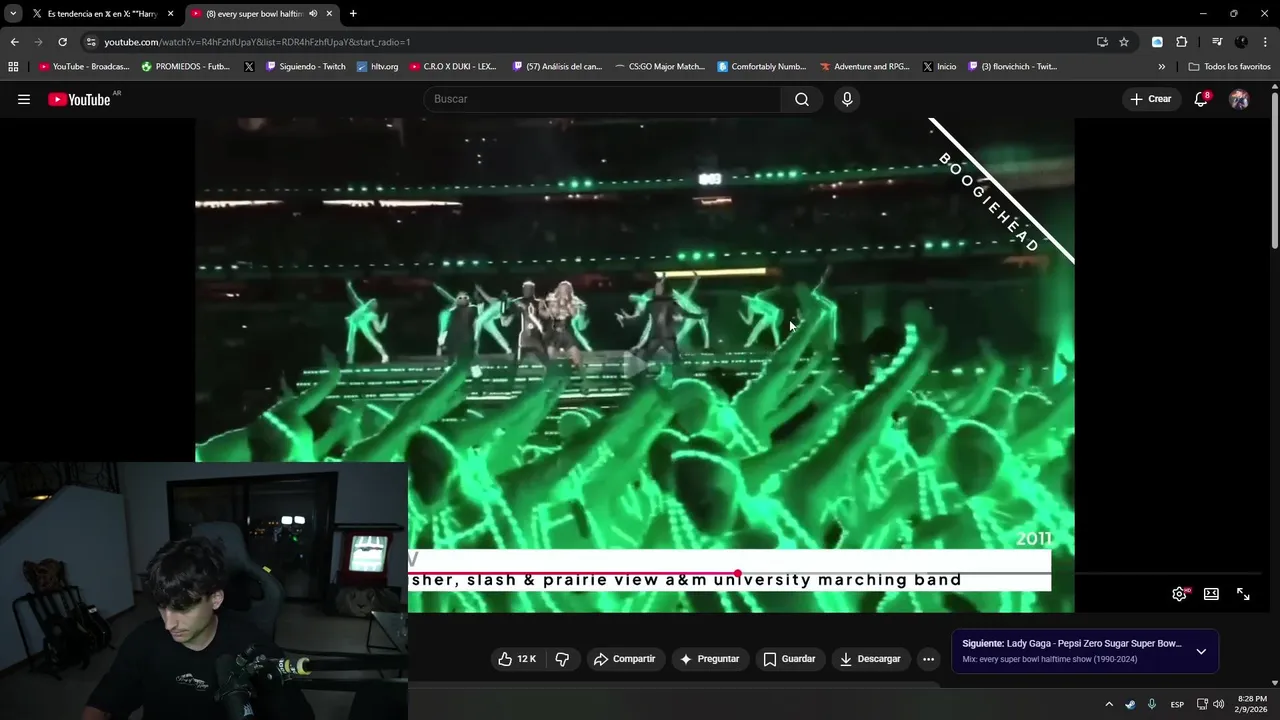Viewport: 1280px width, 720px height.
Task: Show hidden system tray icons
Action: pos(1108,704)
